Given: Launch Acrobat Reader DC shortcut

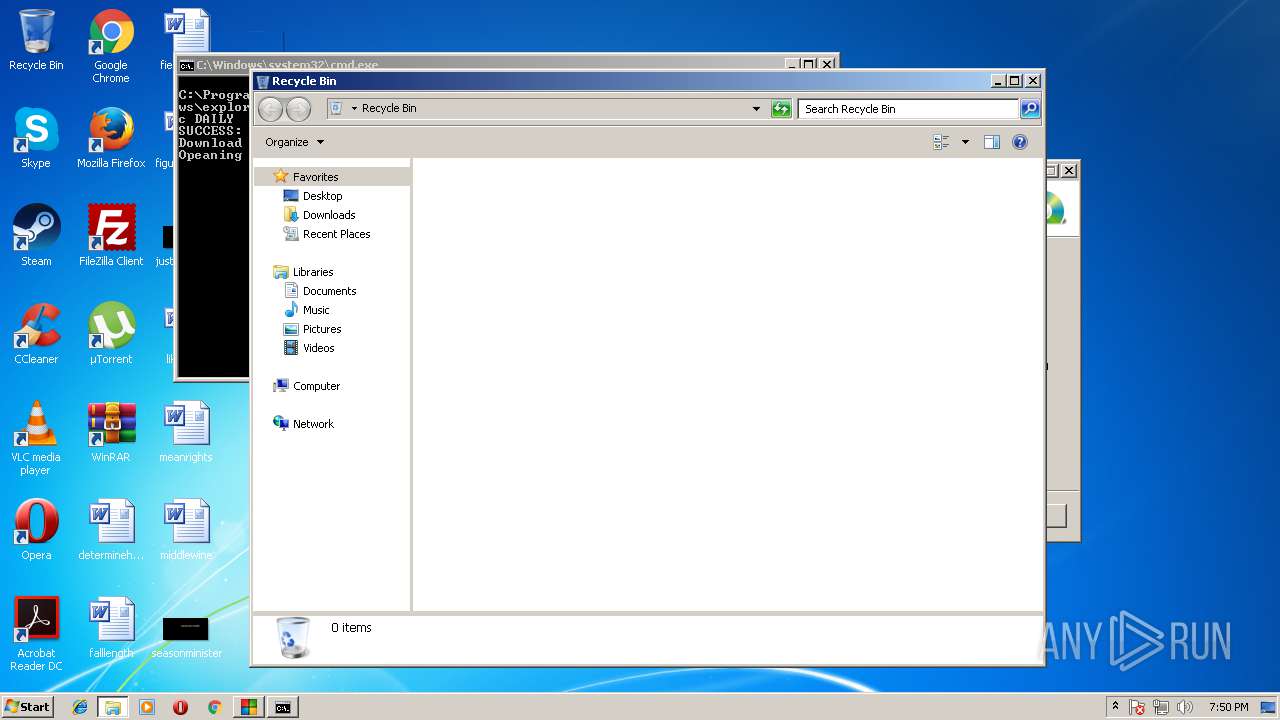Looking at the screenshot, I should coord(36,634).
